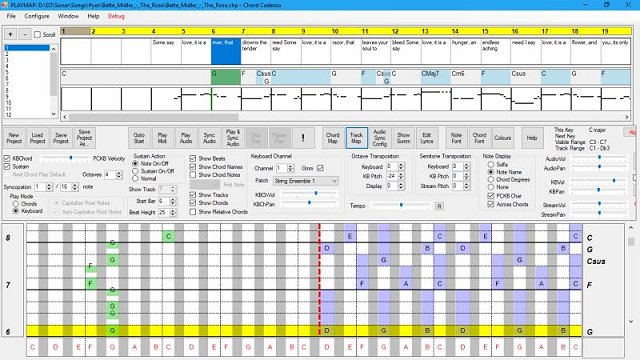
Task: Disable the Sustain checkbox
Action: click(7, 167)
